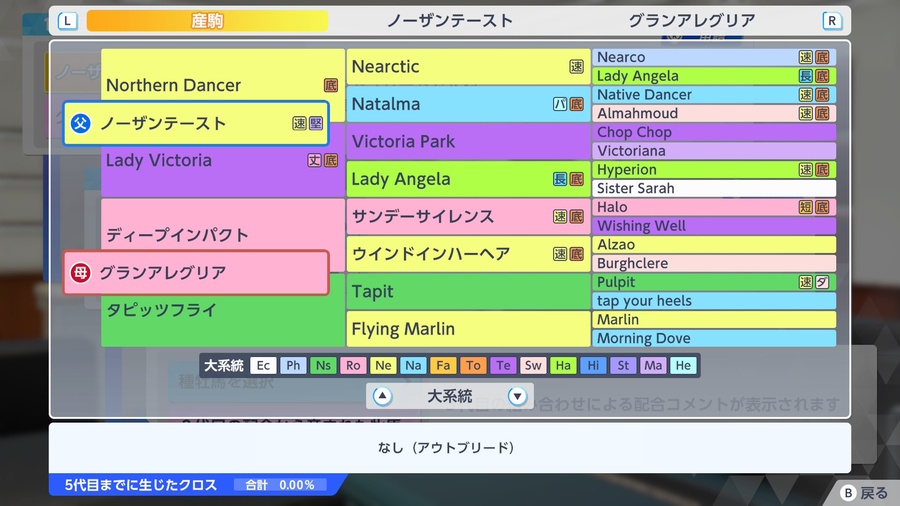This screenshot has width=900, height=506.
Task: Select the Natalma pedigree cell
Action: pyautogui.click(x=468, y=104)
